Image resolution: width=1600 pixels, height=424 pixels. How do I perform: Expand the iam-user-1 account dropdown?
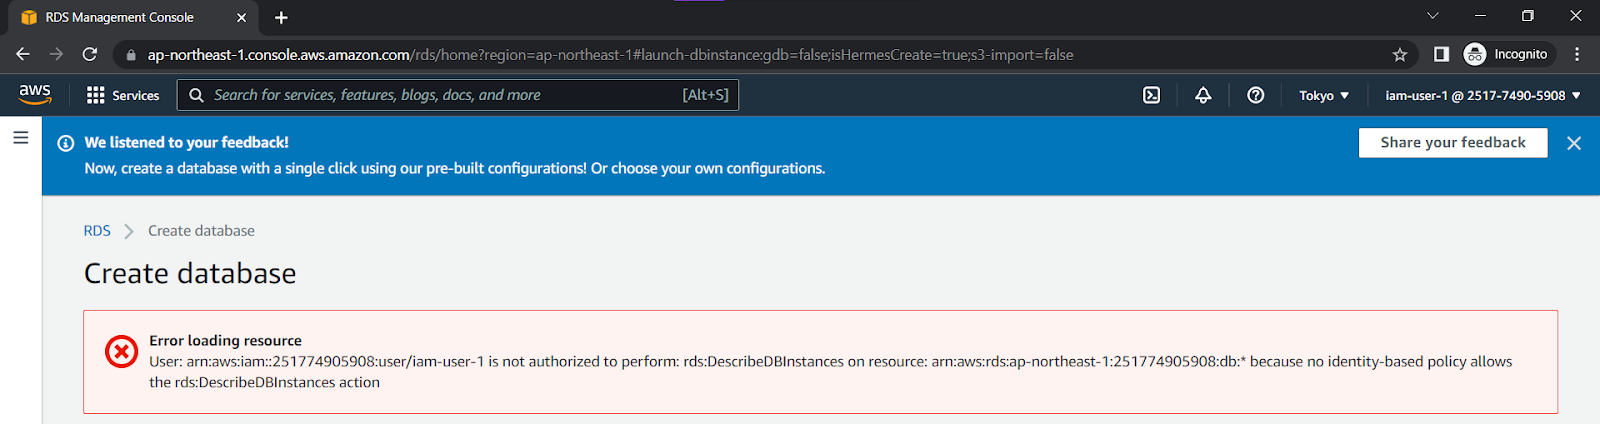point(1483,95)
